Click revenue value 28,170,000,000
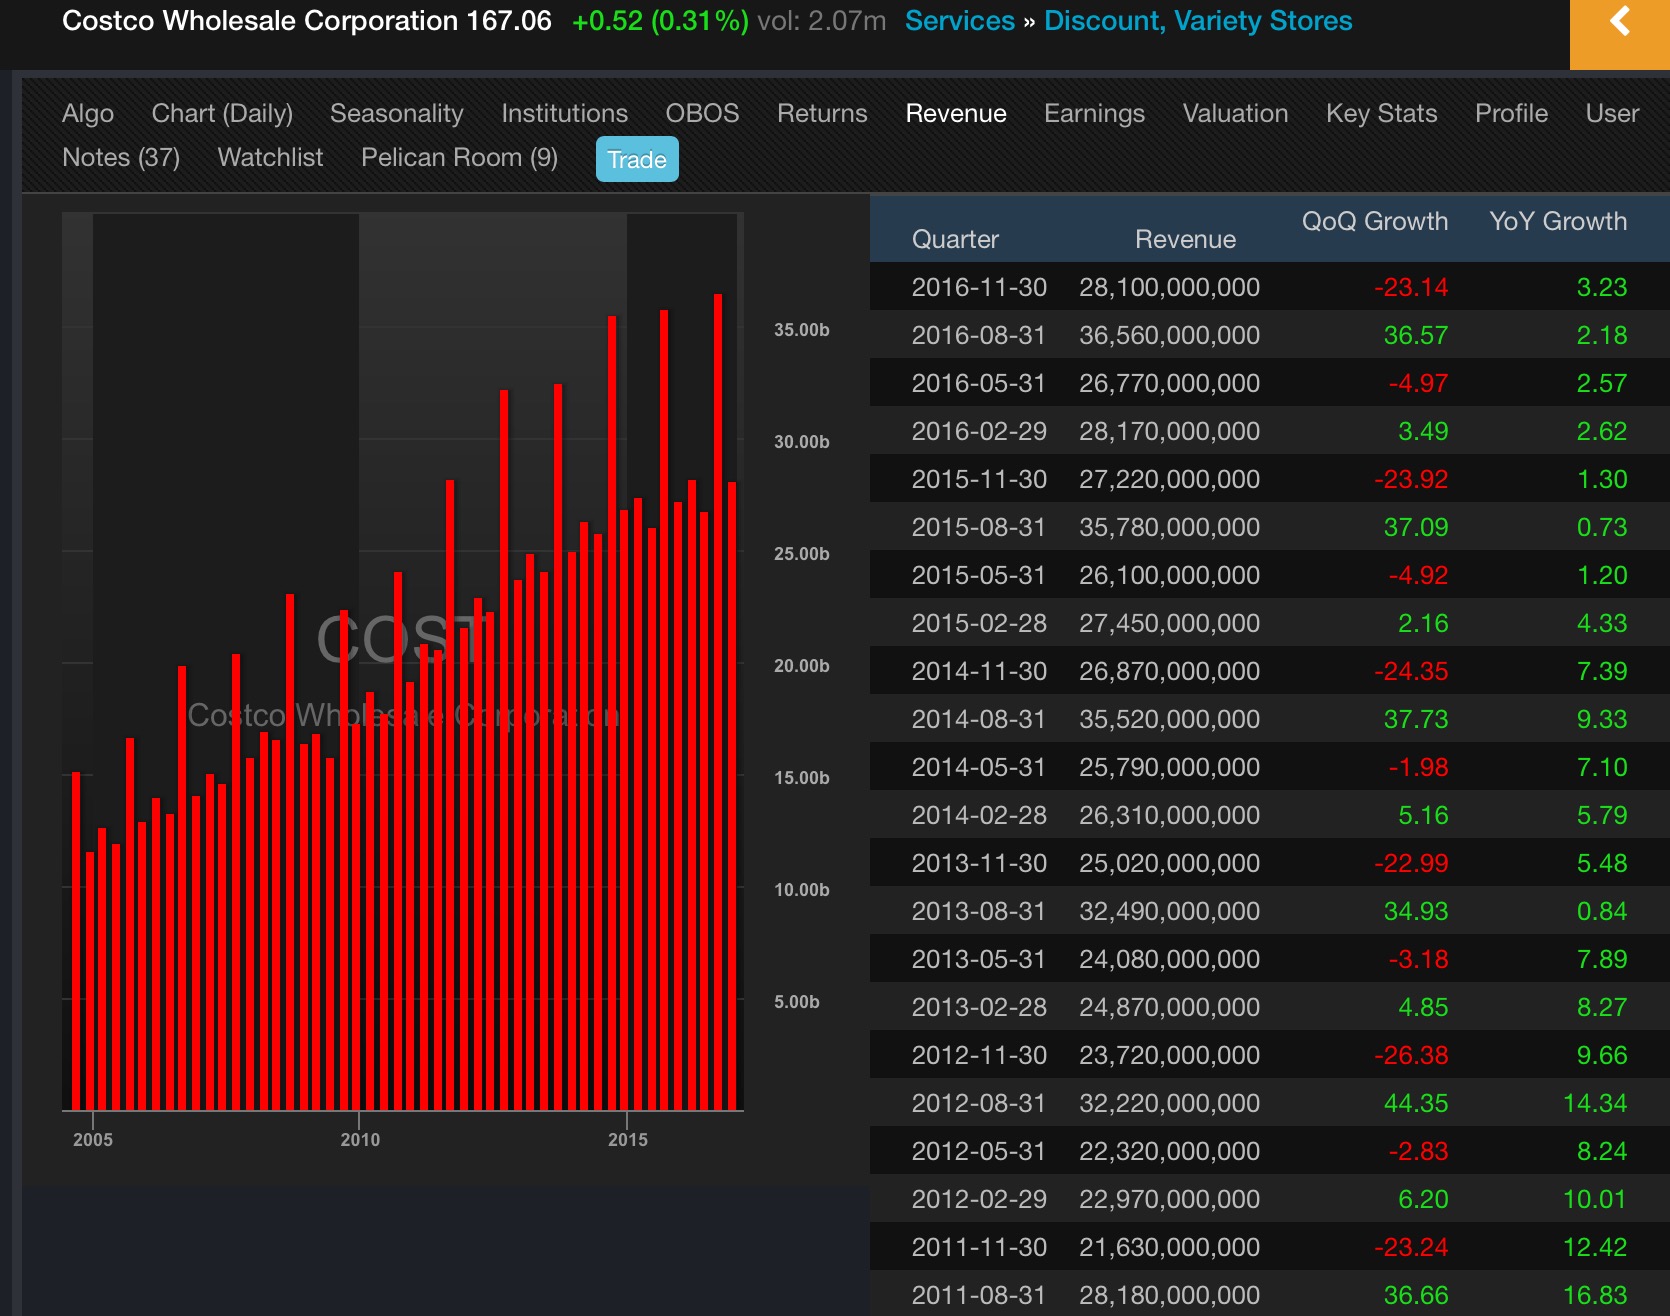Image resolution: width=1670 pixels, height=1316 pixels. click(1169, 432)
